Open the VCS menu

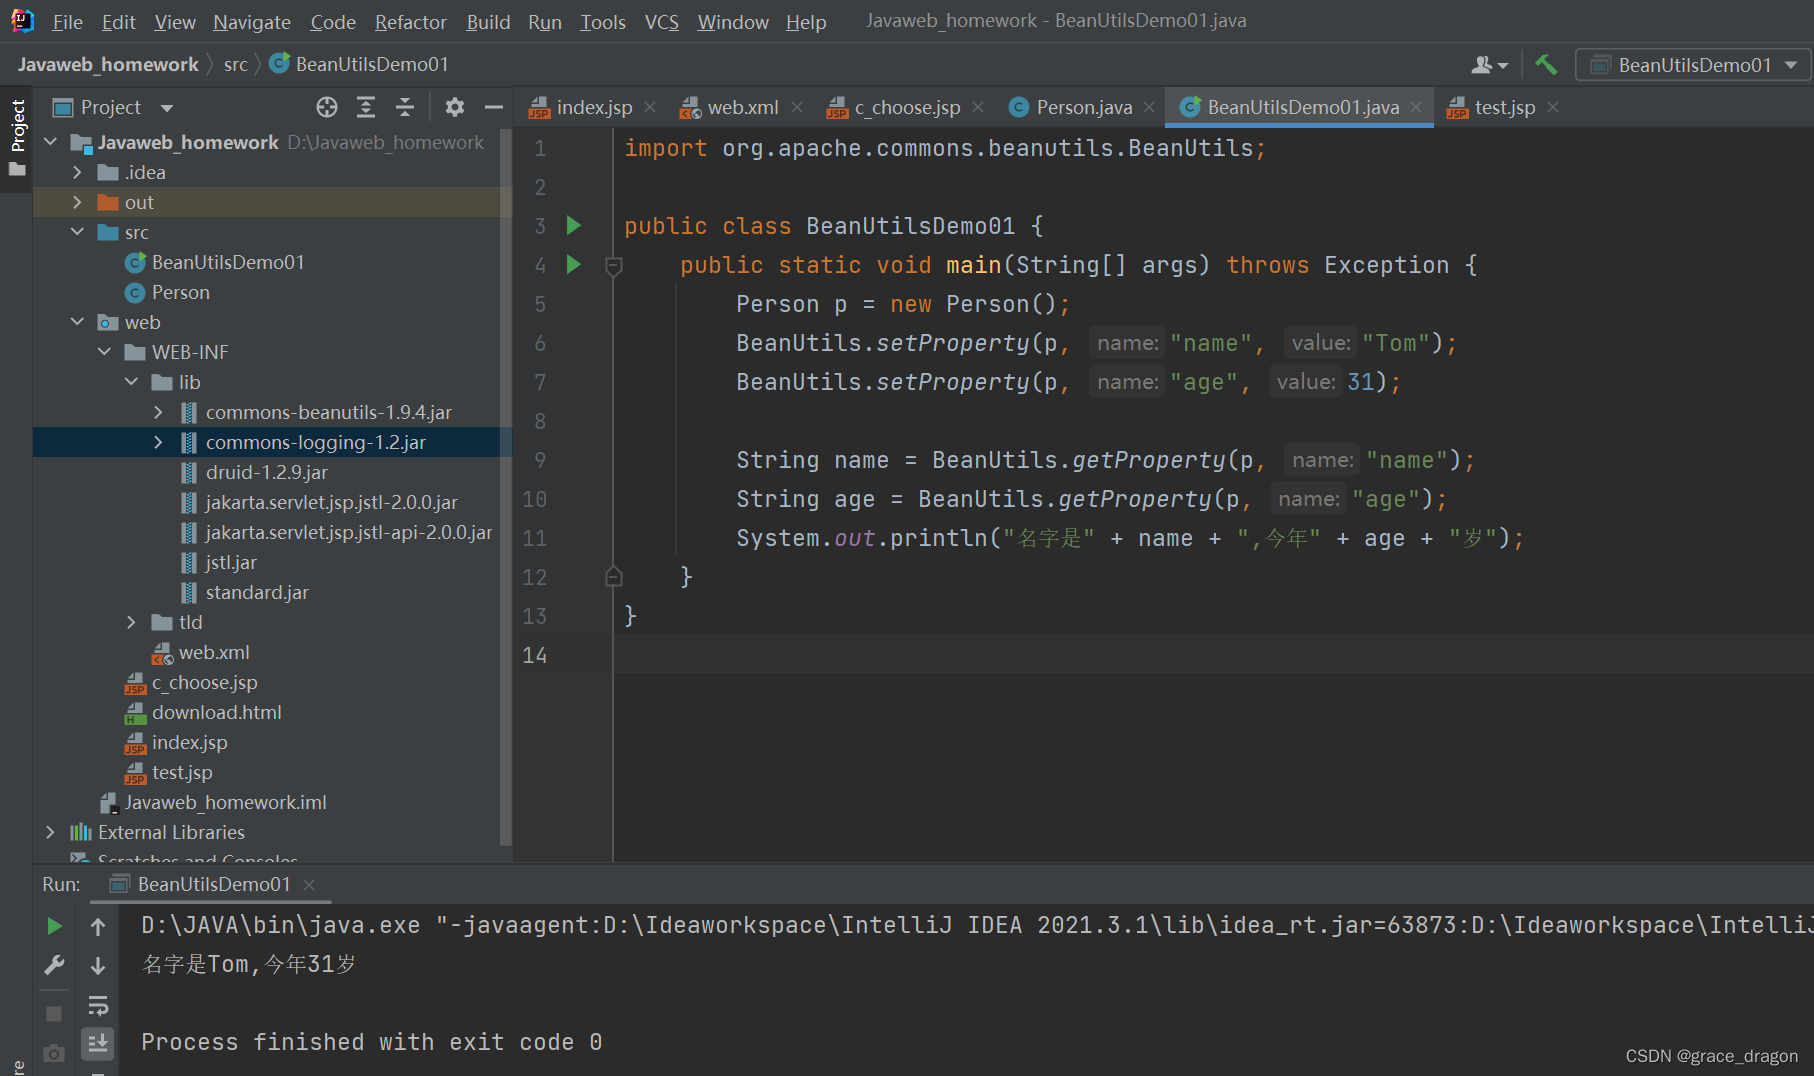point(661,22)
